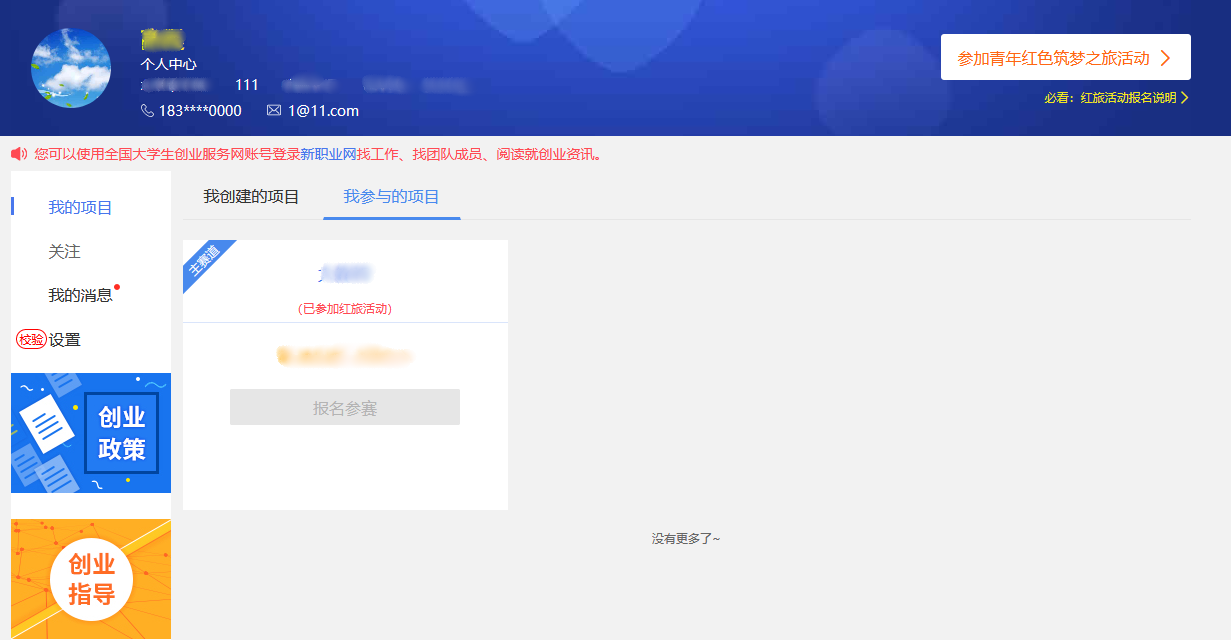
Task: Follow the 新职业网 link in the notice
Action: coord(328,154)
